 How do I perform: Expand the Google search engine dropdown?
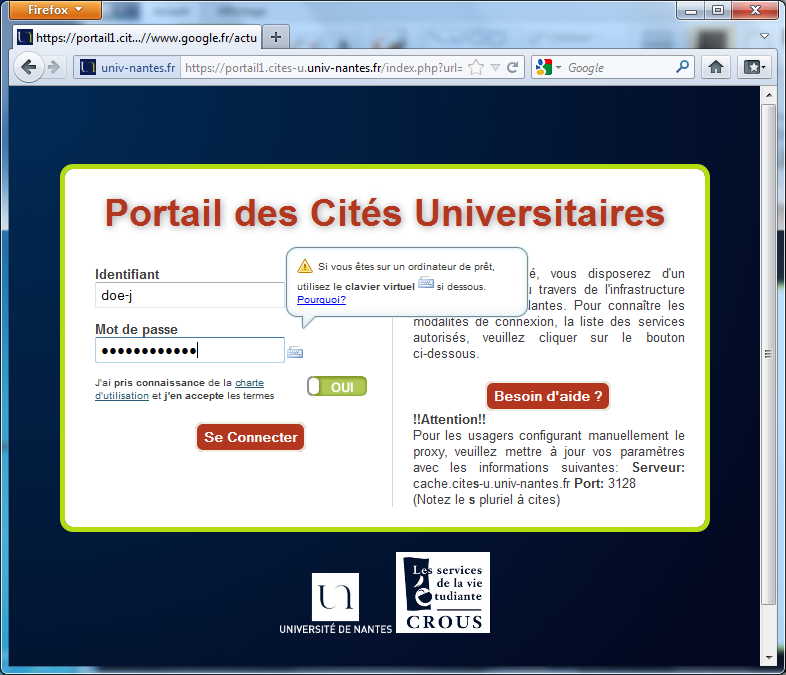click(x=549, y=68)
